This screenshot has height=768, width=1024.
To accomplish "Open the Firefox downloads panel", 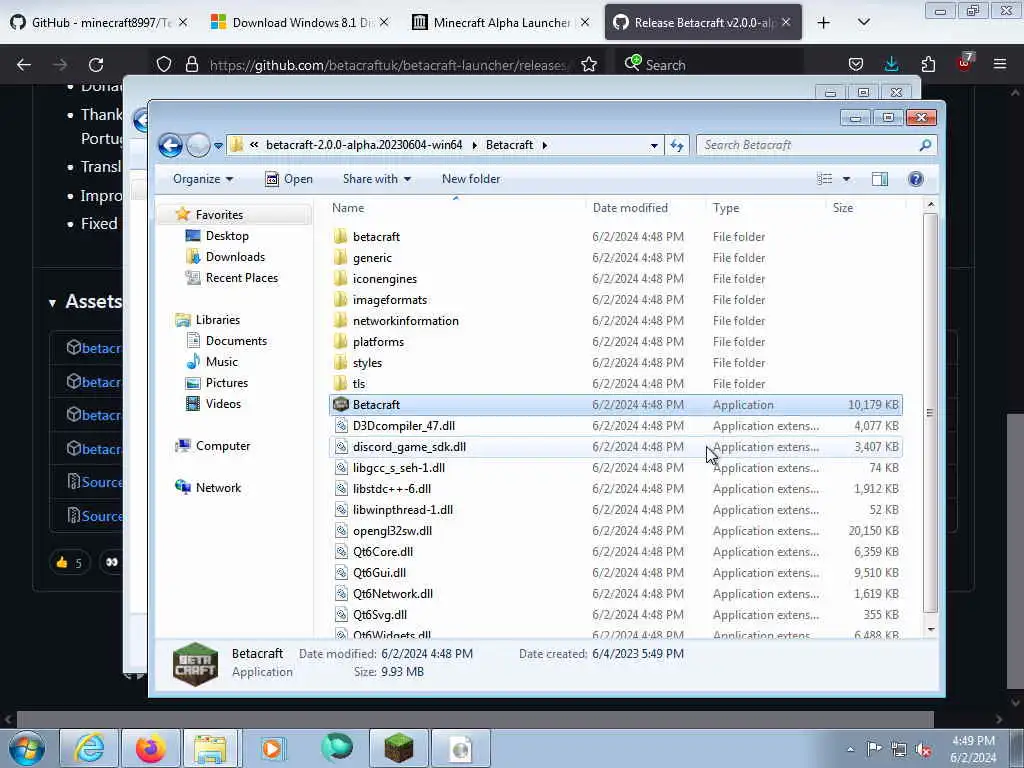I will 891,64.
